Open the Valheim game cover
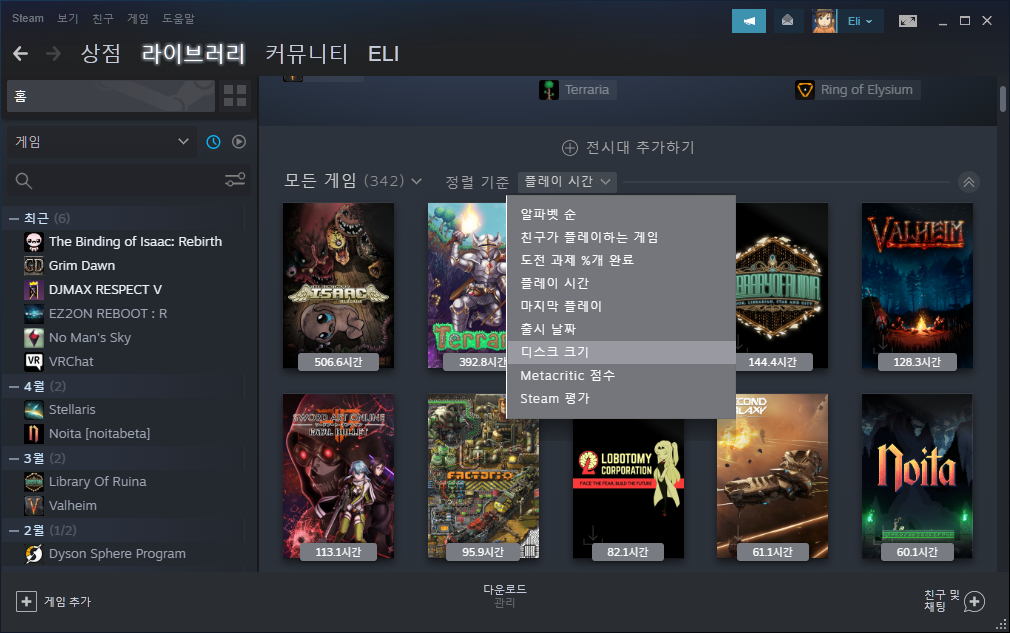The height and width of the screenshot is (633, 1010). point(917,286)
